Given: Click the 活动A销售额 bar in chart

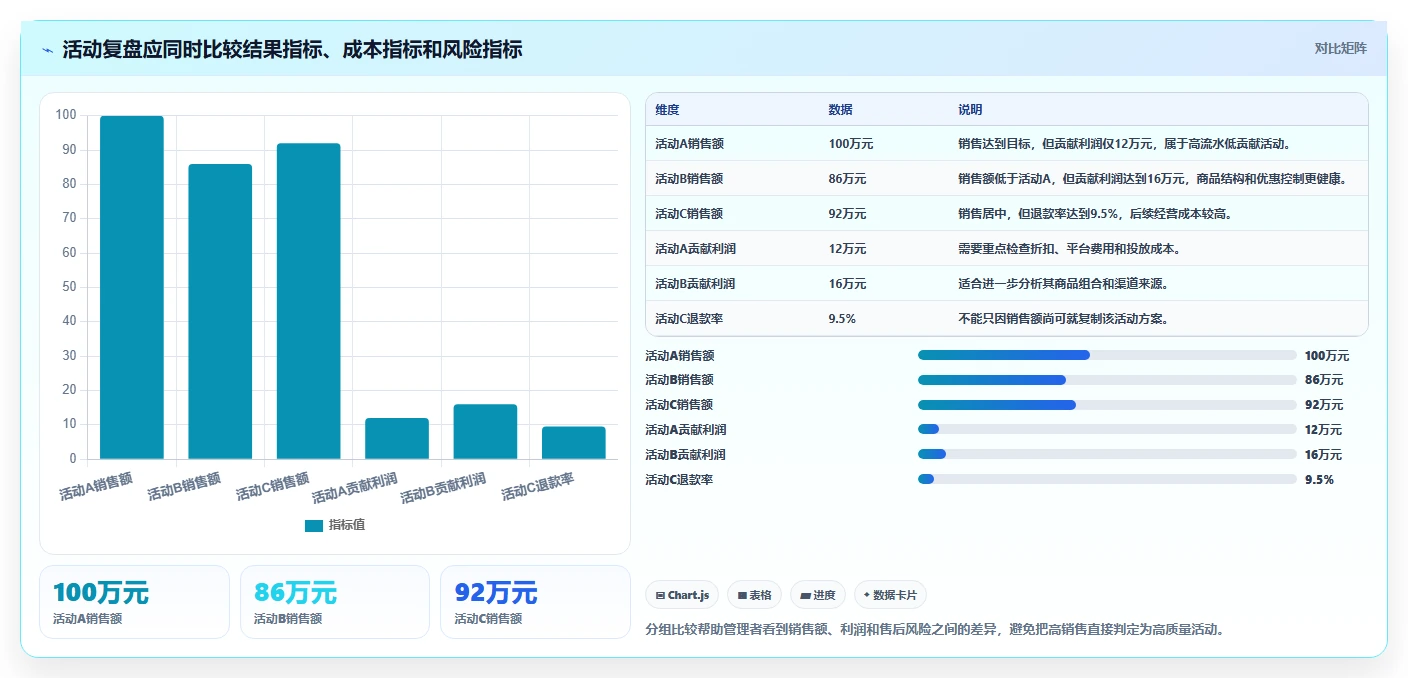Looking at the screenshot, I should (132, 287).
